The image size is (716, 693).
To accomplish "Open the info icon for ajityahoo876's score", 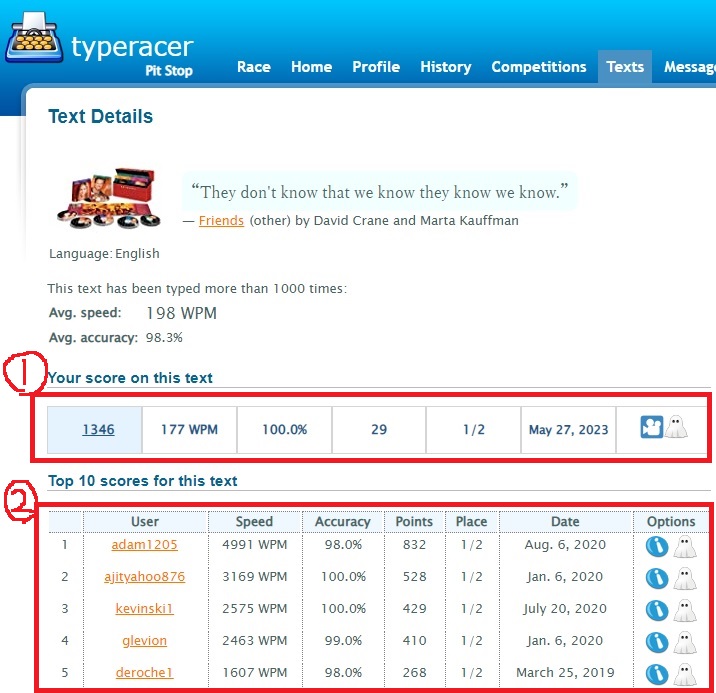I will coord(657,578).
